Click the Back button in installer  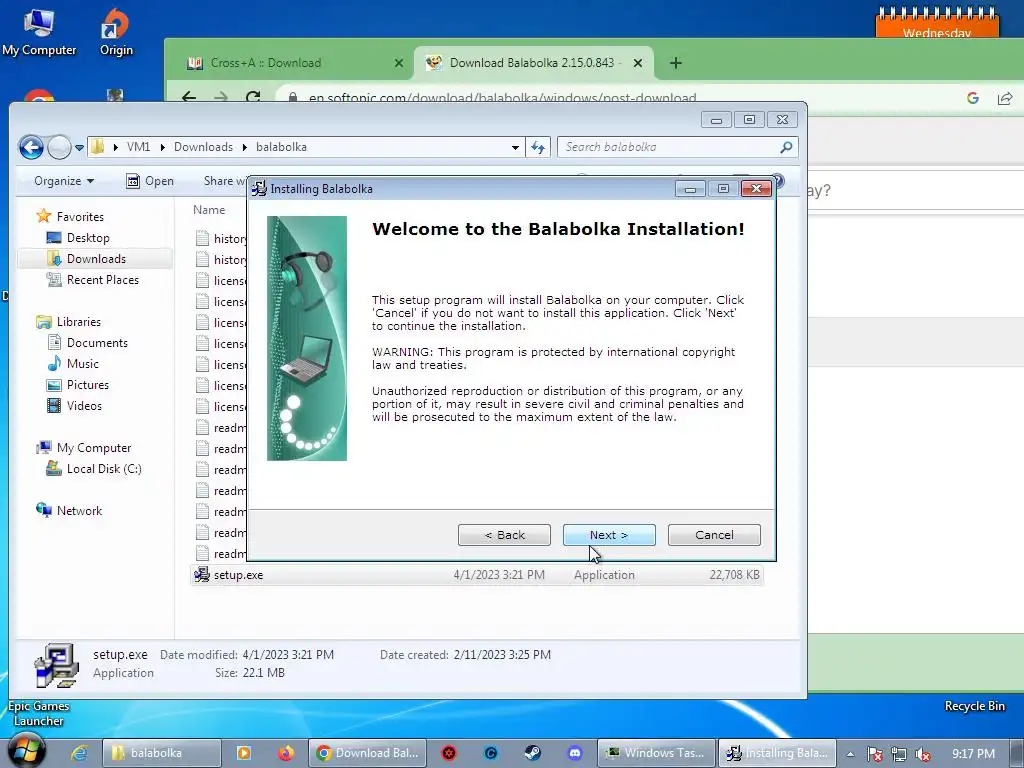pos(504,535)
